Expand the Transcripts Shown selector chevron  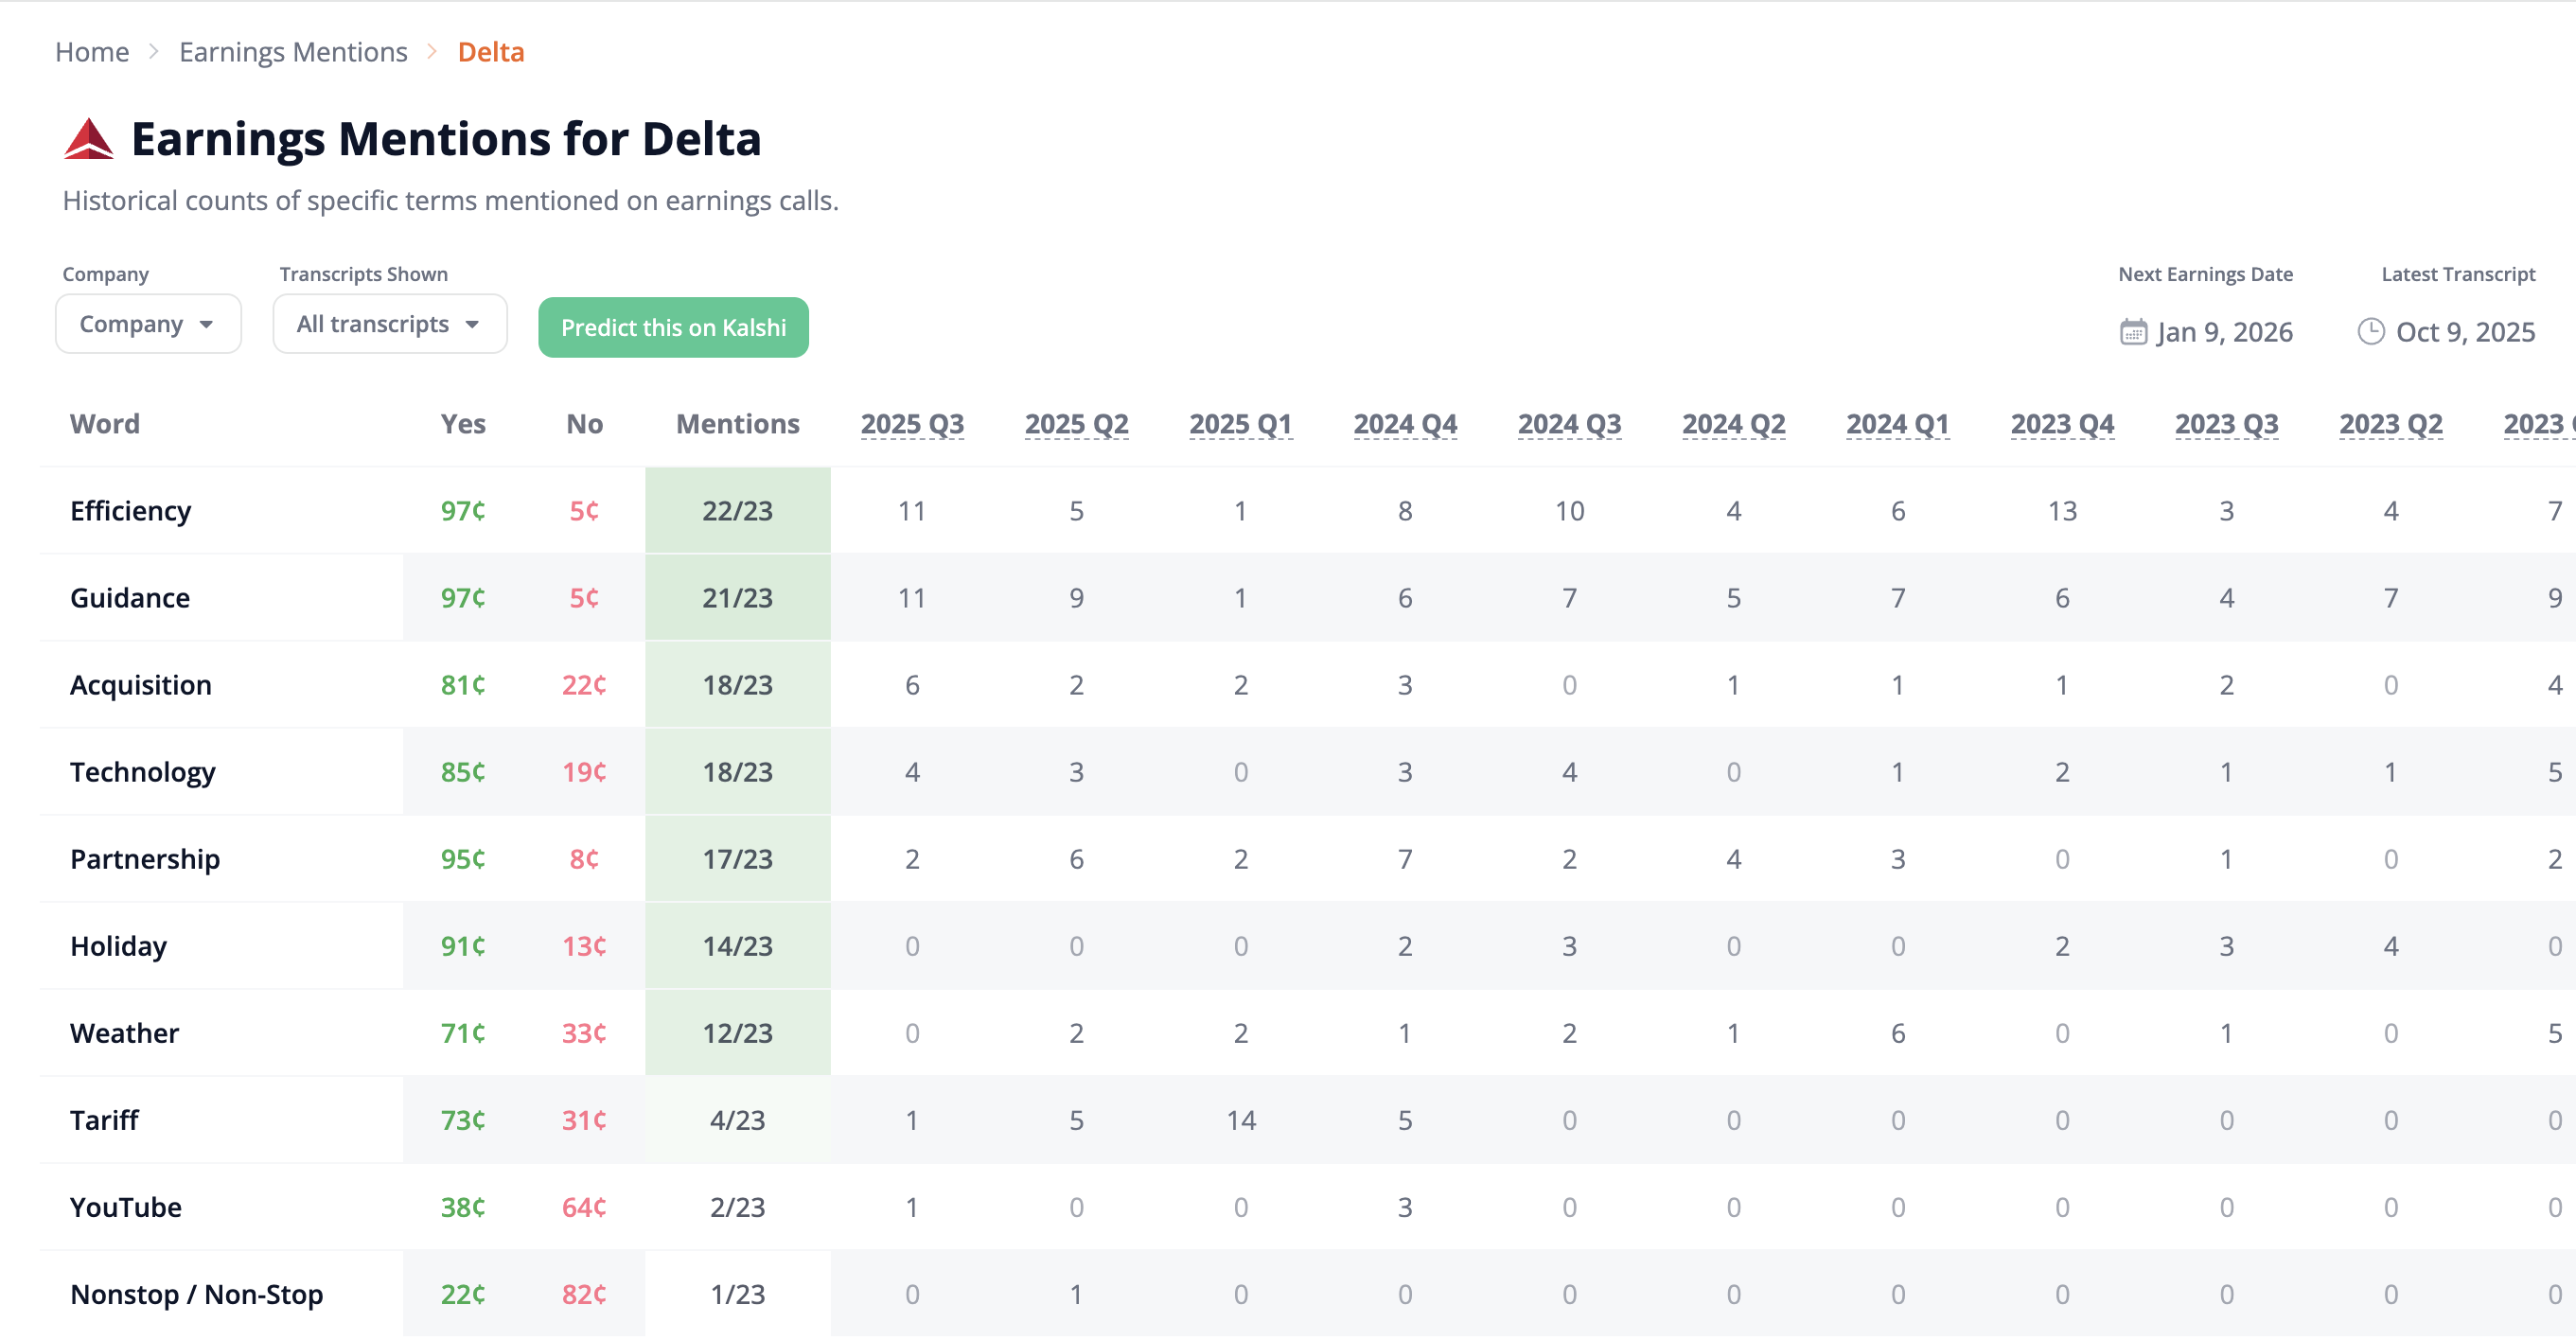474,324
